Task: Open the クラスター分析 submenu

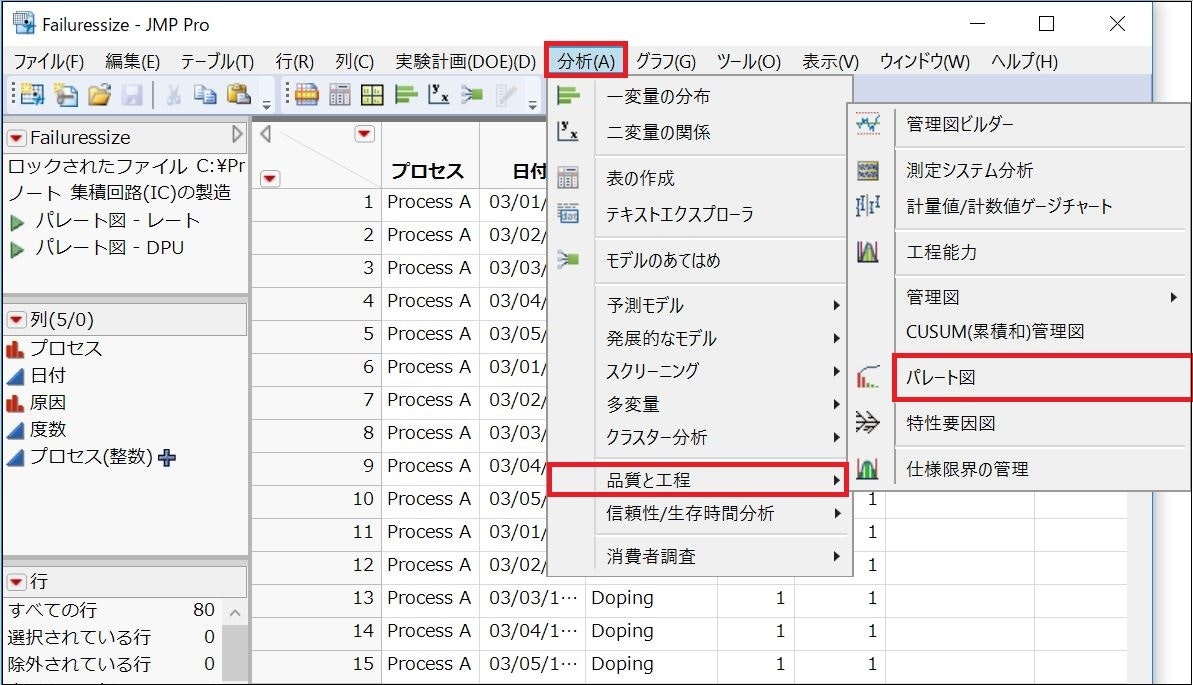Action: pyautogui.click(x=721, y=437)
